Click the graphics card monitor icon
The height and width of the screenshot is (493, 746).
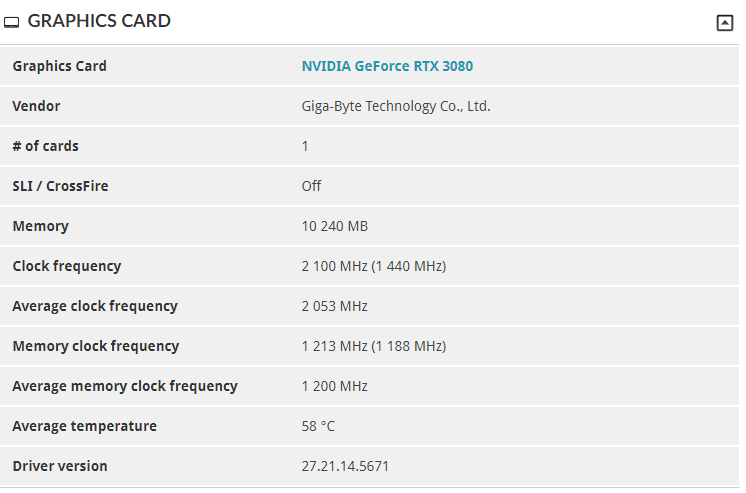click(x=11, y=22)
